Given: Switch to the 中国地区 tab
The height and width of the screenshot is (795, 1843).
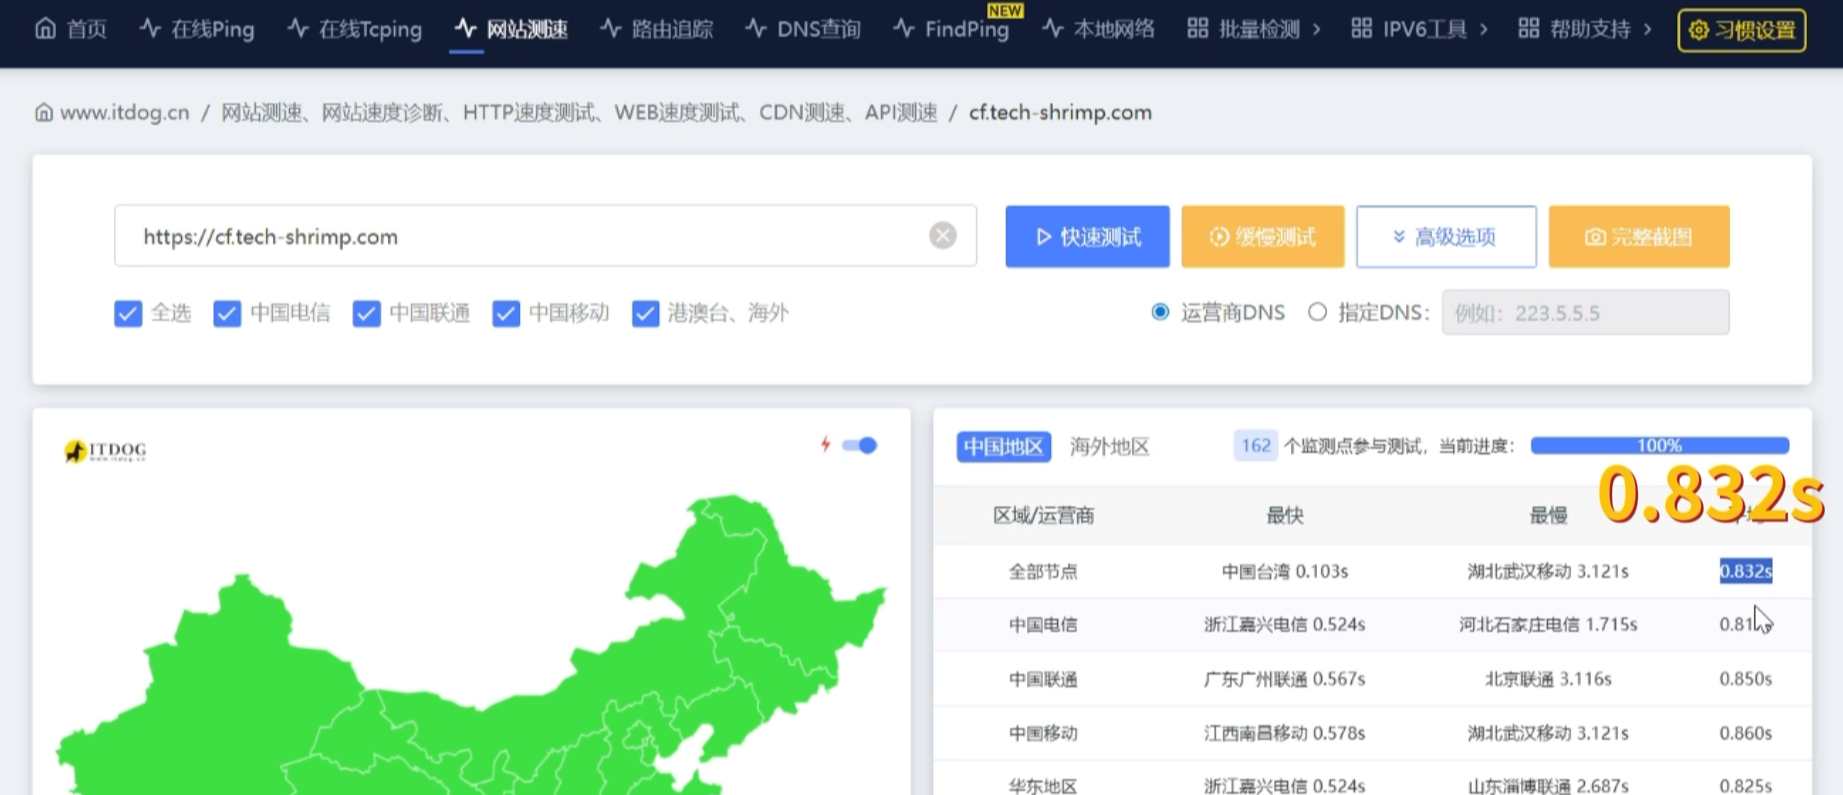Looking at the screenshot, I should [1003, 446].
